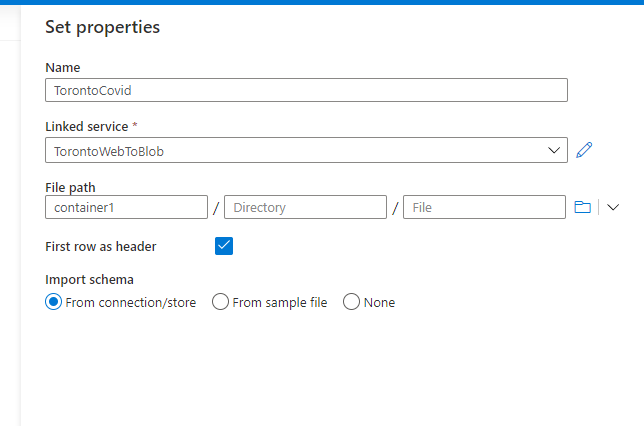This screenshot has height=426, width=644.
Task: Click the Set properties heading
Action: [x=103, y=27]
